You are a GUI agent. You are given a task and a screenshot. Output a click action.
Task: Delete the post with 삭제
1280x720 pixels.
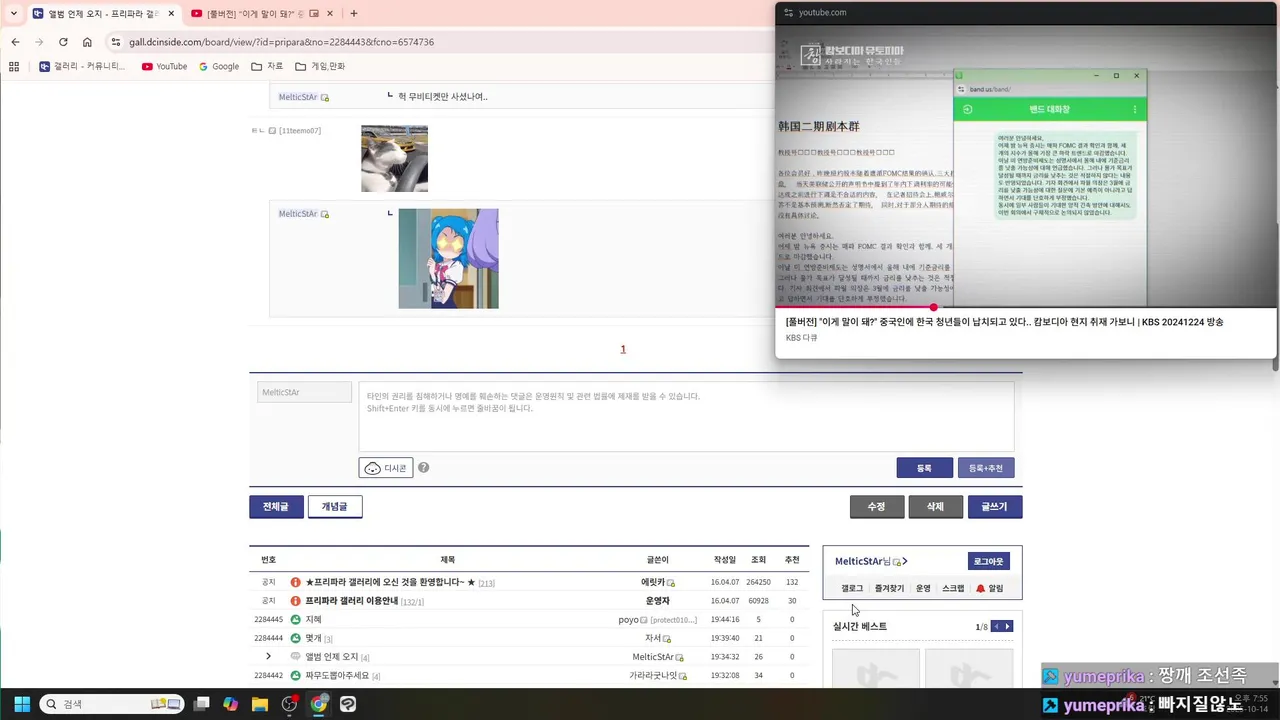click(x=935, y=507)
